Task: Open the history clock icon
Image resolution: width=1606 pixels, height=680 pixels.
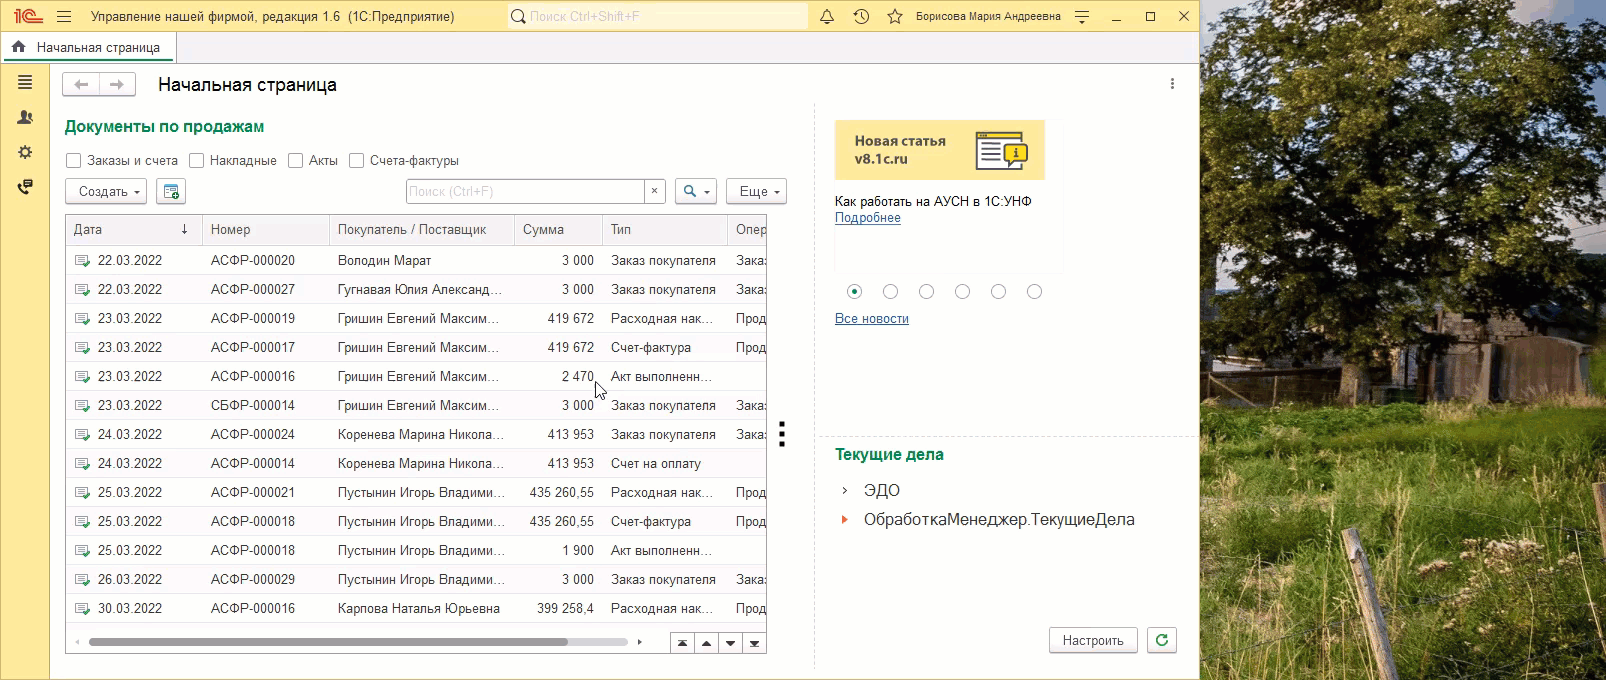Action: click(x=861, y=17)
